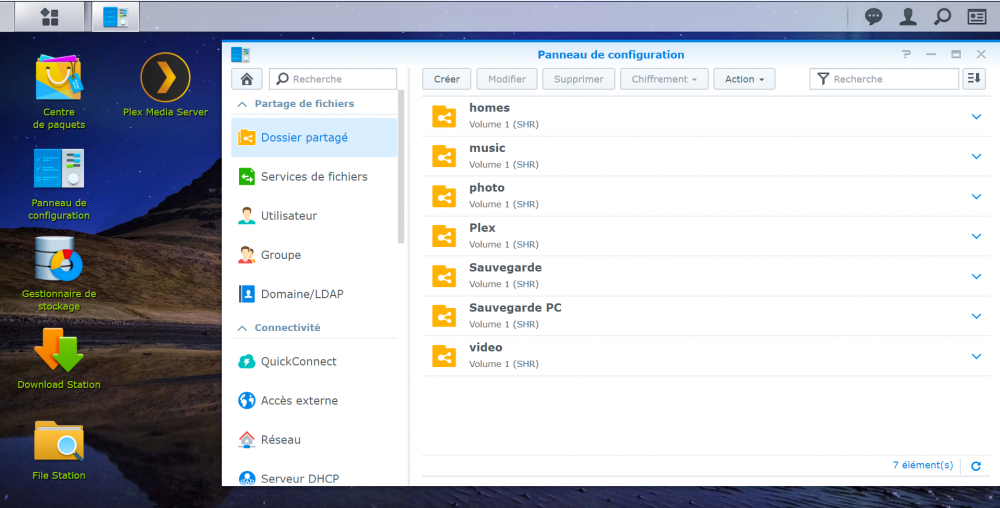Select Utilisateur in the sidebar
This screenshot has width=1000, height=508.
pos(288,216)
